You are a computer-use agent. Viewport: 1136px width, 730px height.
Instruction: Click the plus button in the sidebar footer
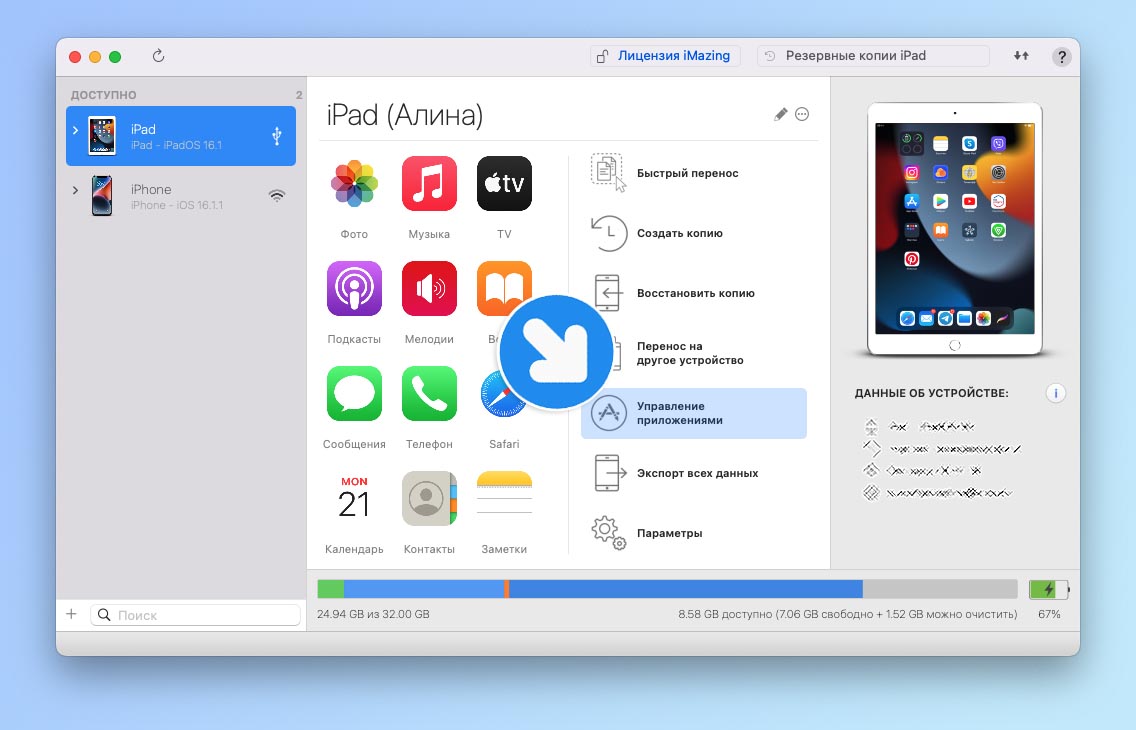pos(71,614)
